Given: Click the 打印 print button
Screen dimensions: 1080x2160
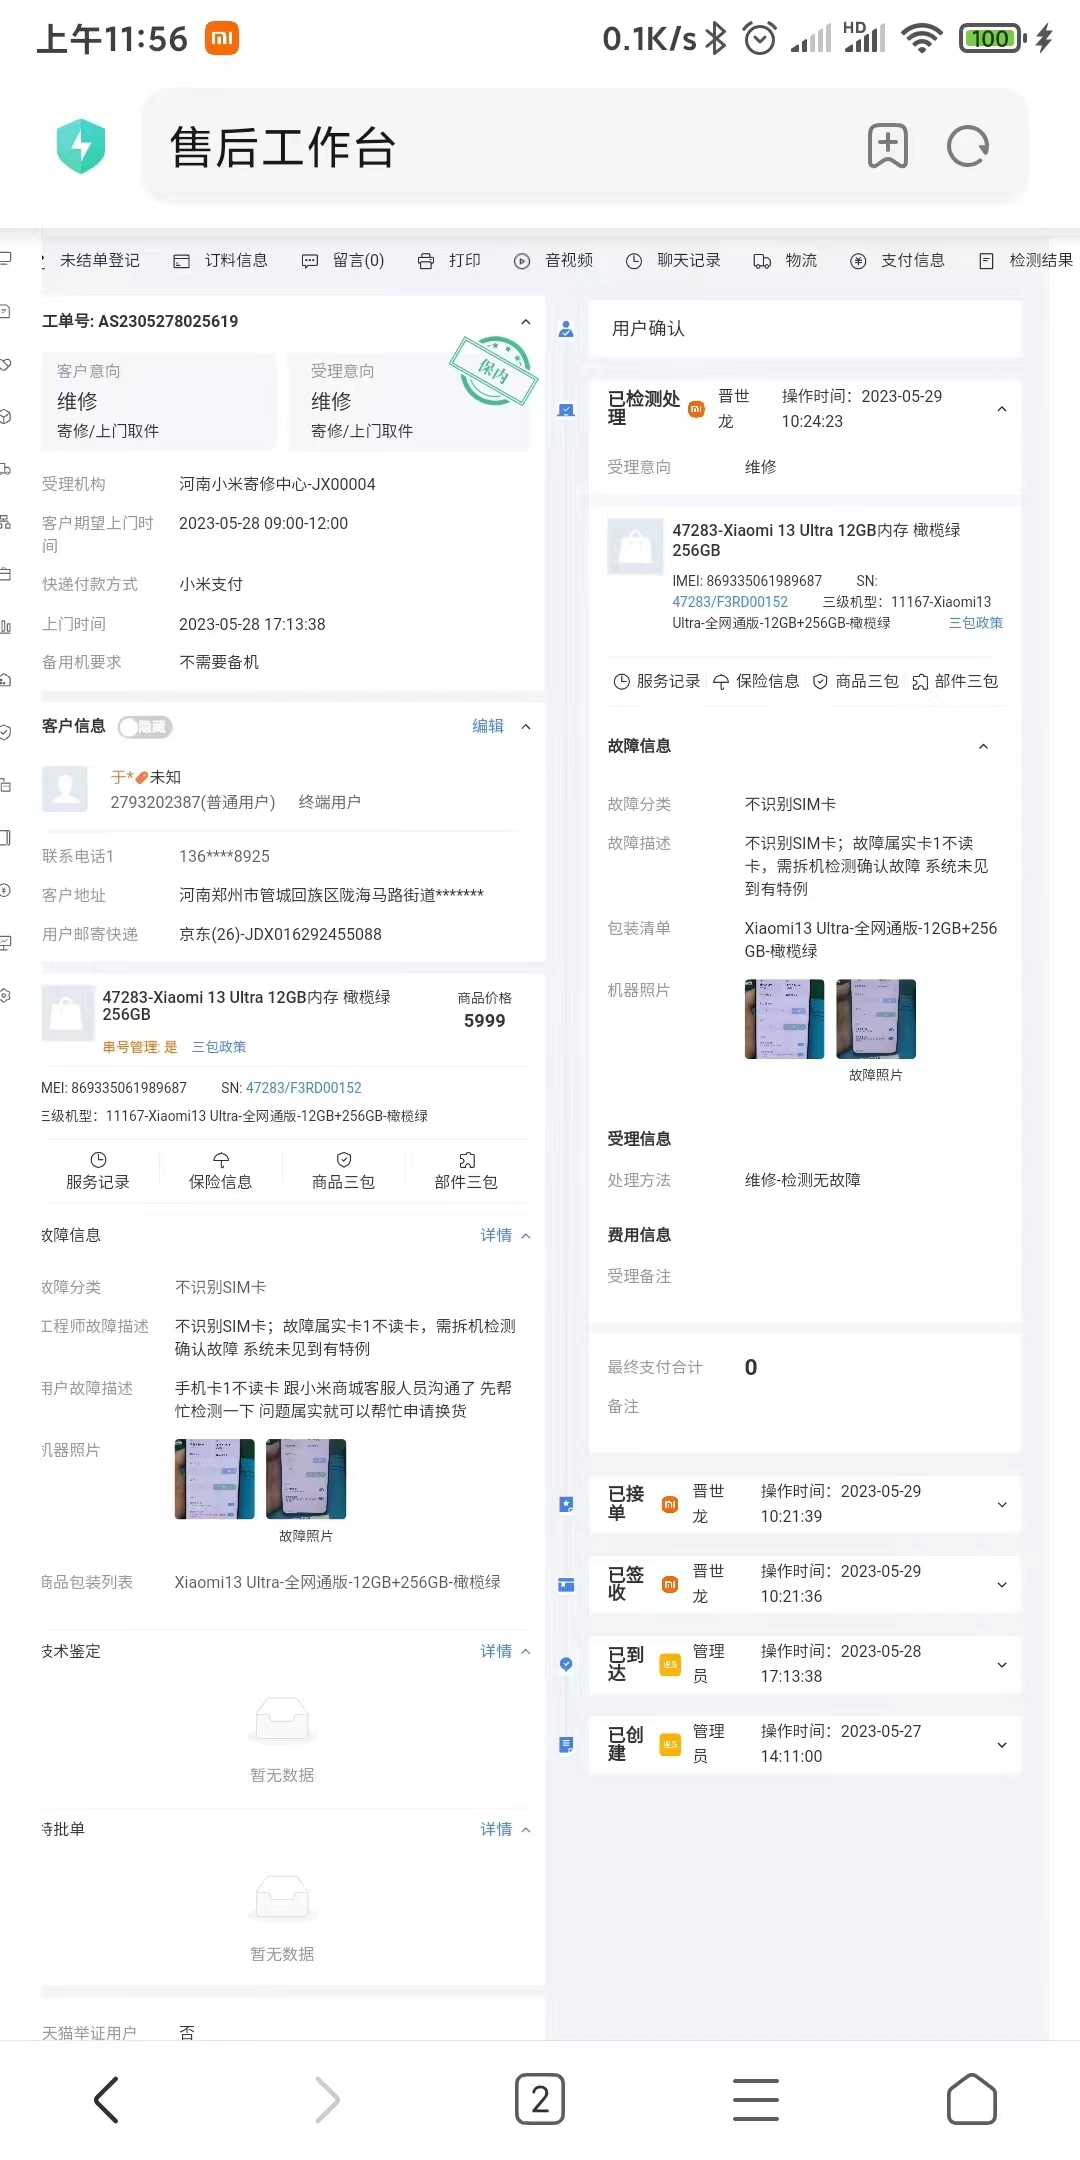Looking at the screenshot, I should click(449, 260).
